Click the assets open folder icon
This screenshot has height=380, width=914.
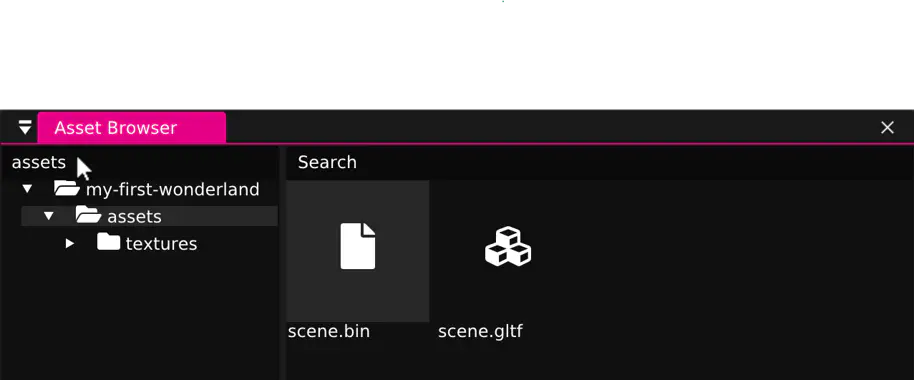(x=89, y=215)
